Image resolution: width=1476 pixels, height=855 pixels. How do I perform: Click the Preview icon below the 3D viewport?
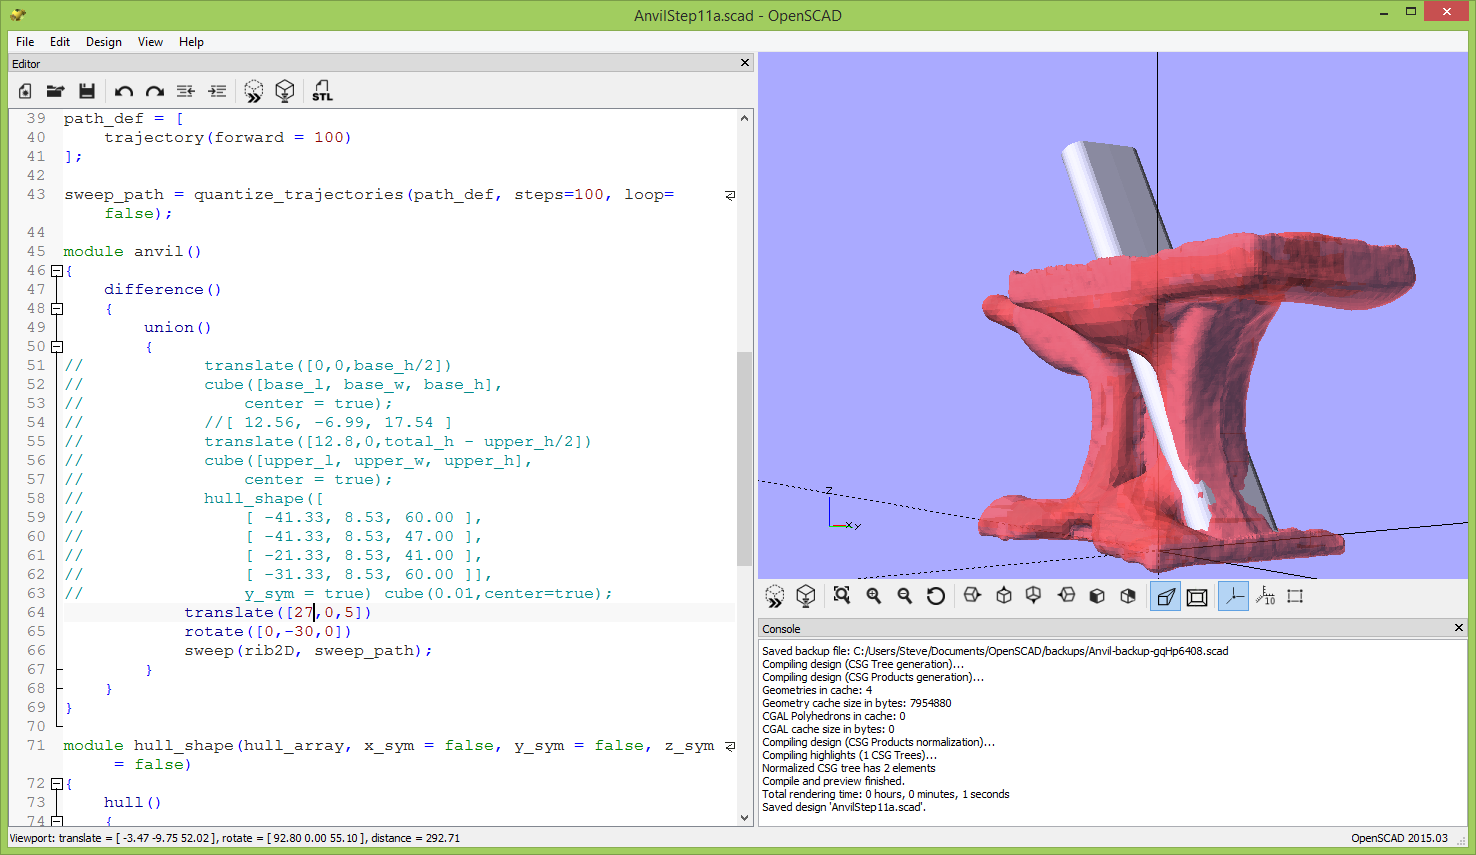coord(775,596)
